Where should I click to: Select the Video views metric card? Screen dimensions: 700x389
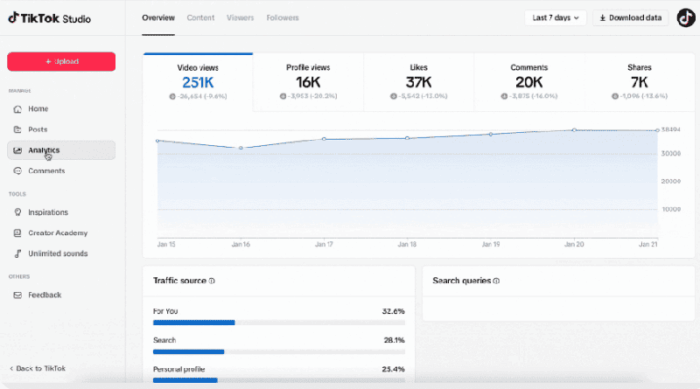(198, 82)
